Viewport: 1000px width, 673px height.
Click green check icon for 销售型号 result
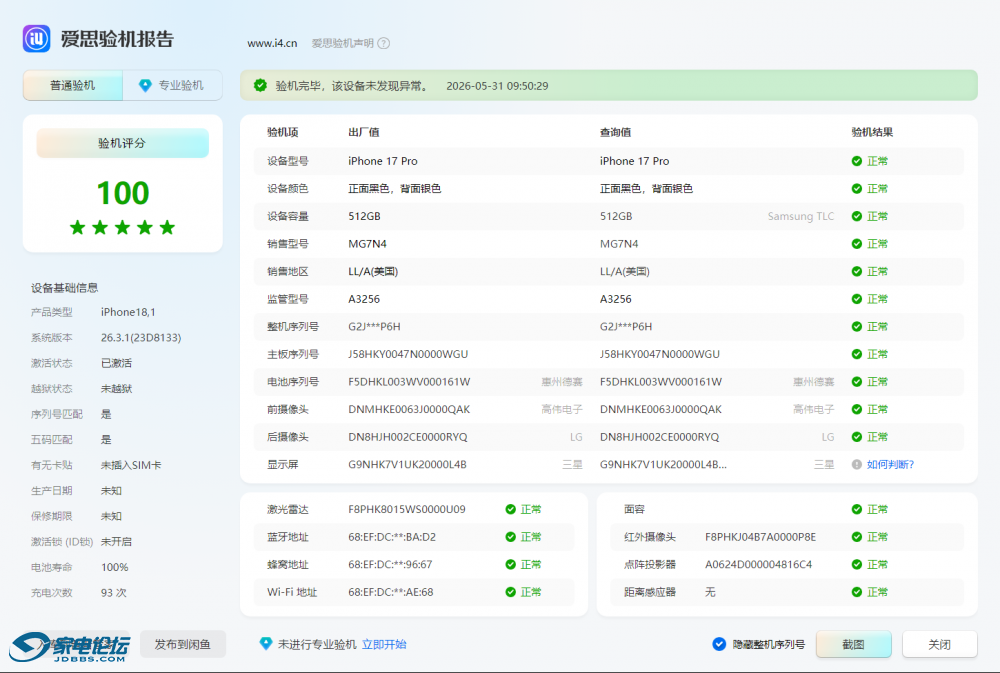pyautogui.click(x=857, y=244)
